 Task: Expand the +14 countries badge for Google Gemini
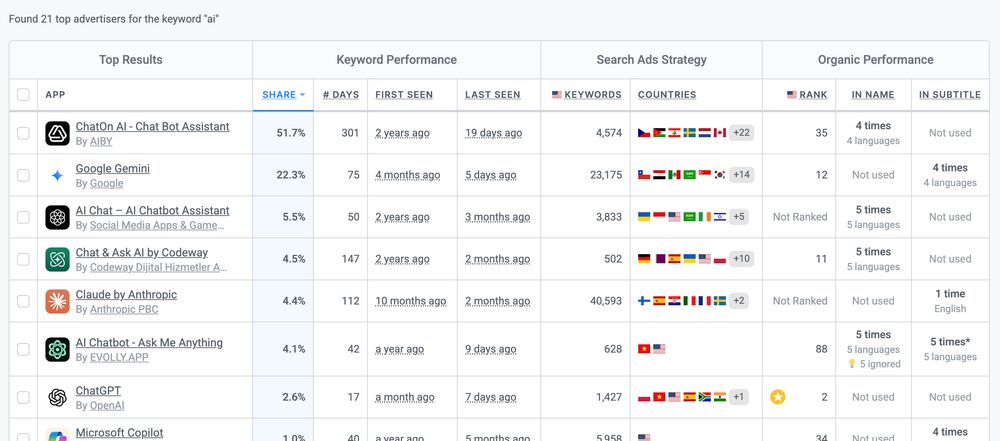point(742,175)
